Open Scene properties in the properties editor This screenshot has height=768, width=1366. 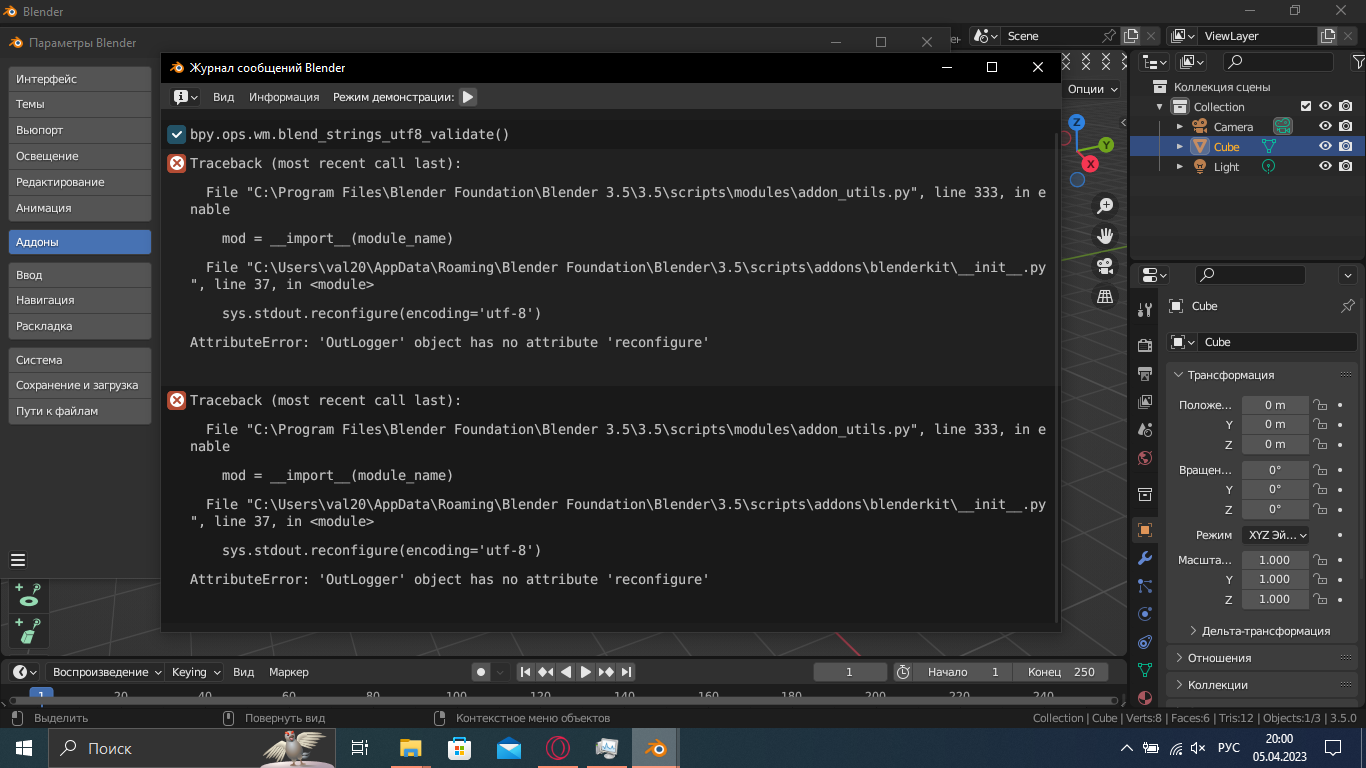coord(1145,428)
